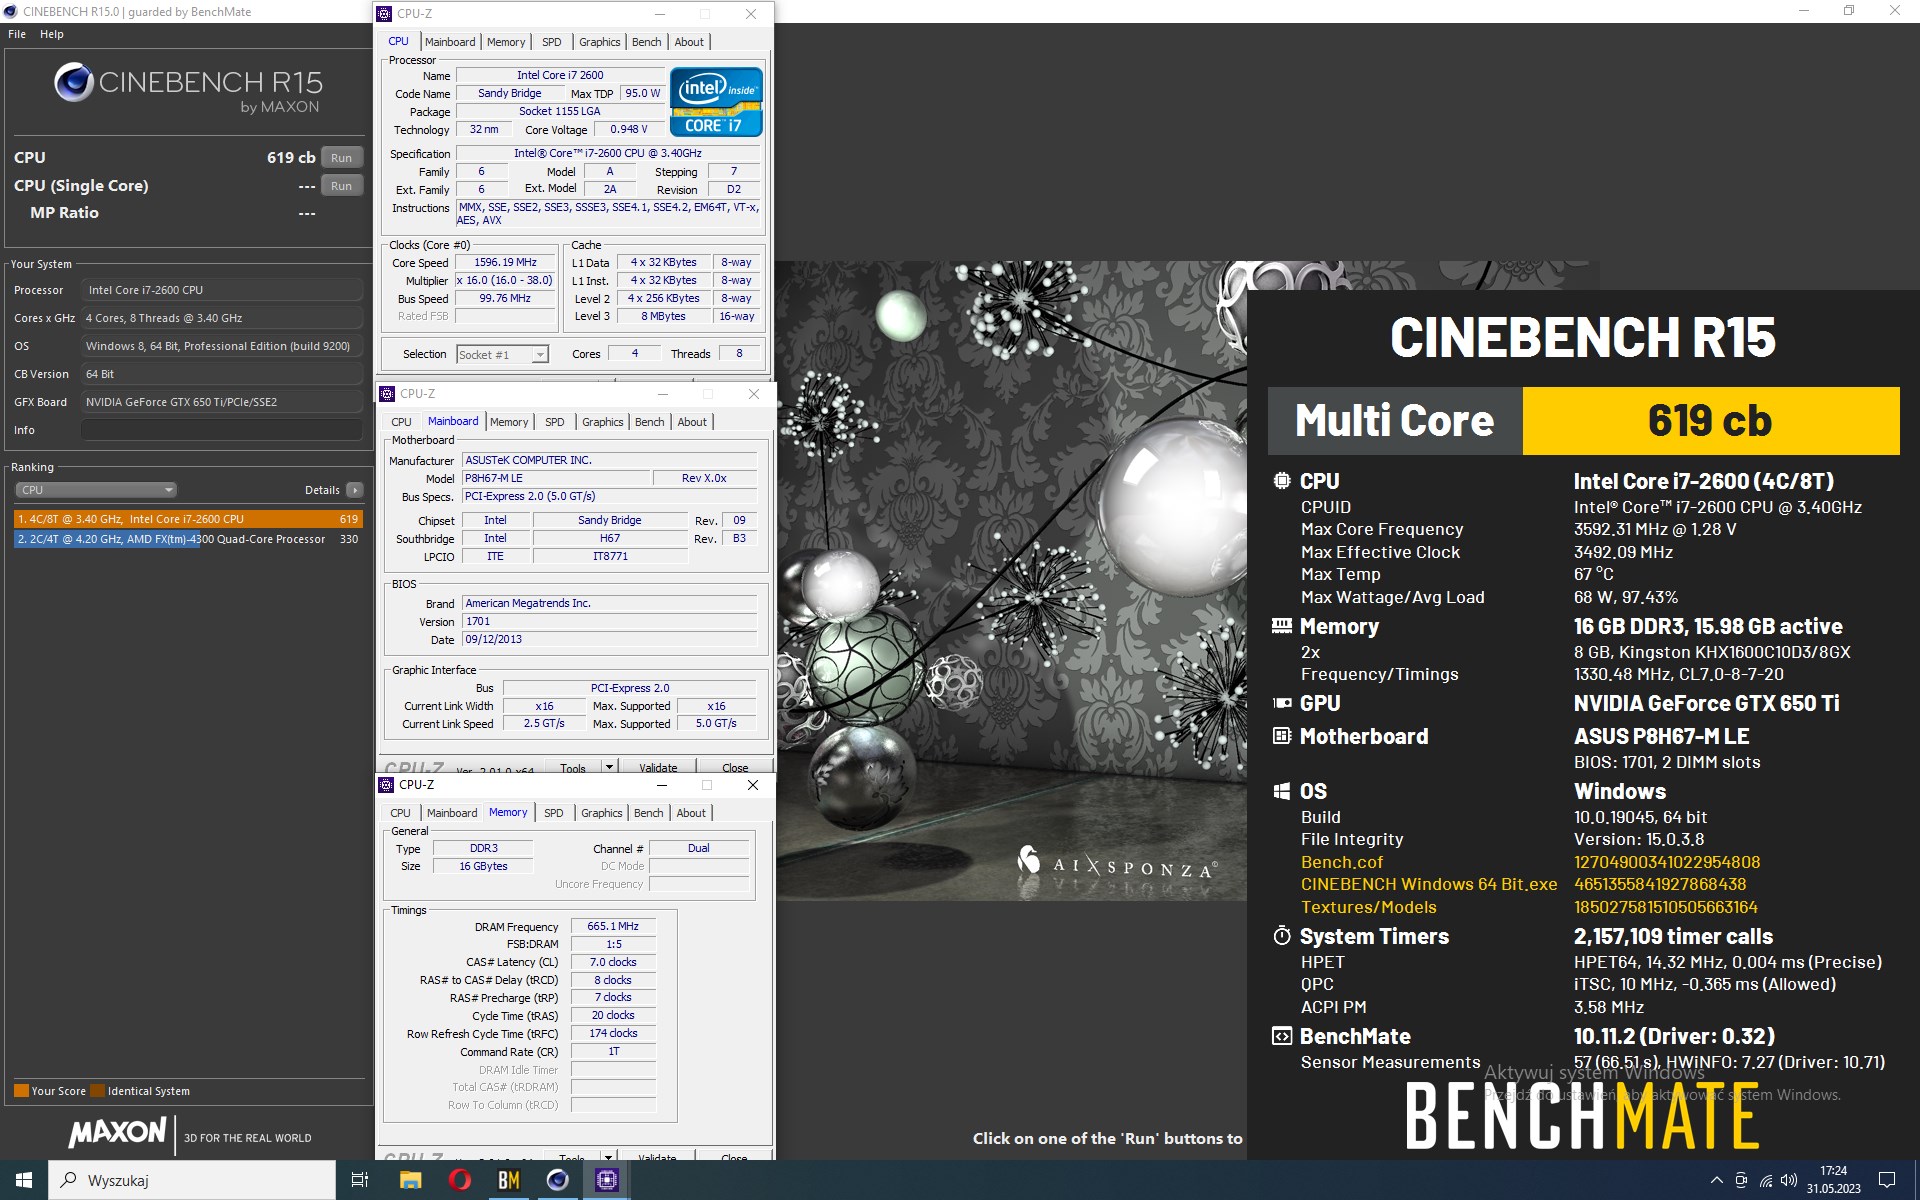Run the CPU Single Core benchmark
The height and width of the screenshot is (1200, 1920).
coord(341,186)
